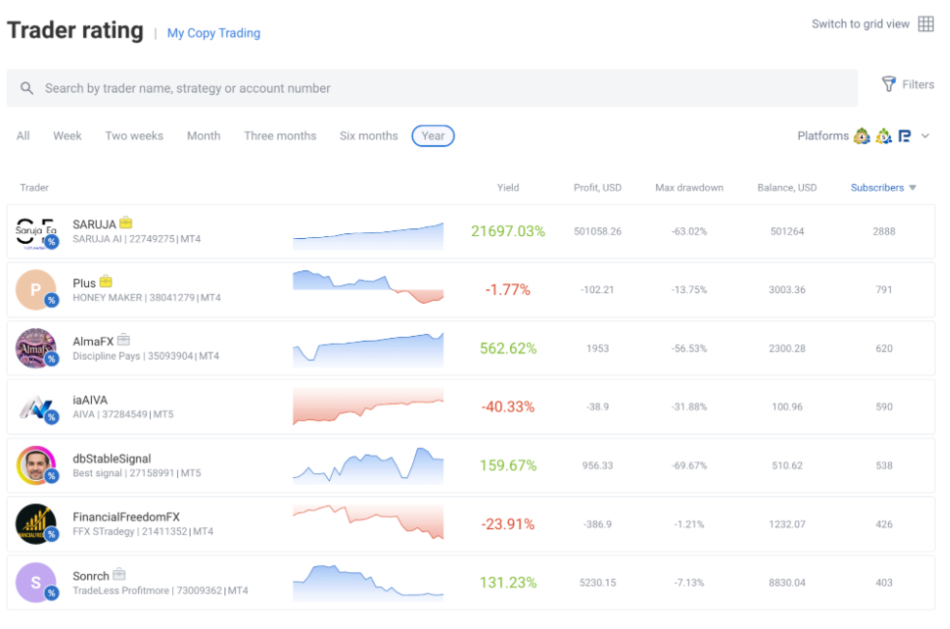Image resolution: width=950 pixels, height=629 pixels.
Task: Open Sonrch trader name
Action: (x=91, y=576)
